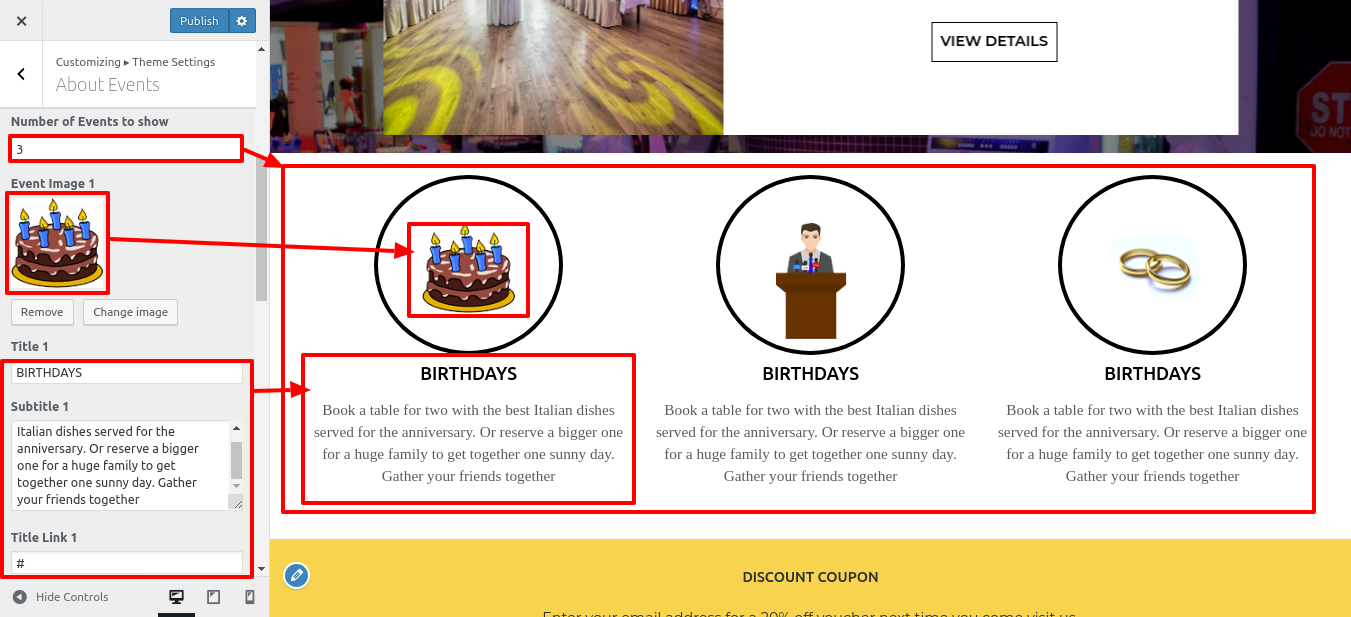Screen dimensions: 1351x617
Task: Select the Event Image 1 cake thumbnail
Action: pos(57,243)
